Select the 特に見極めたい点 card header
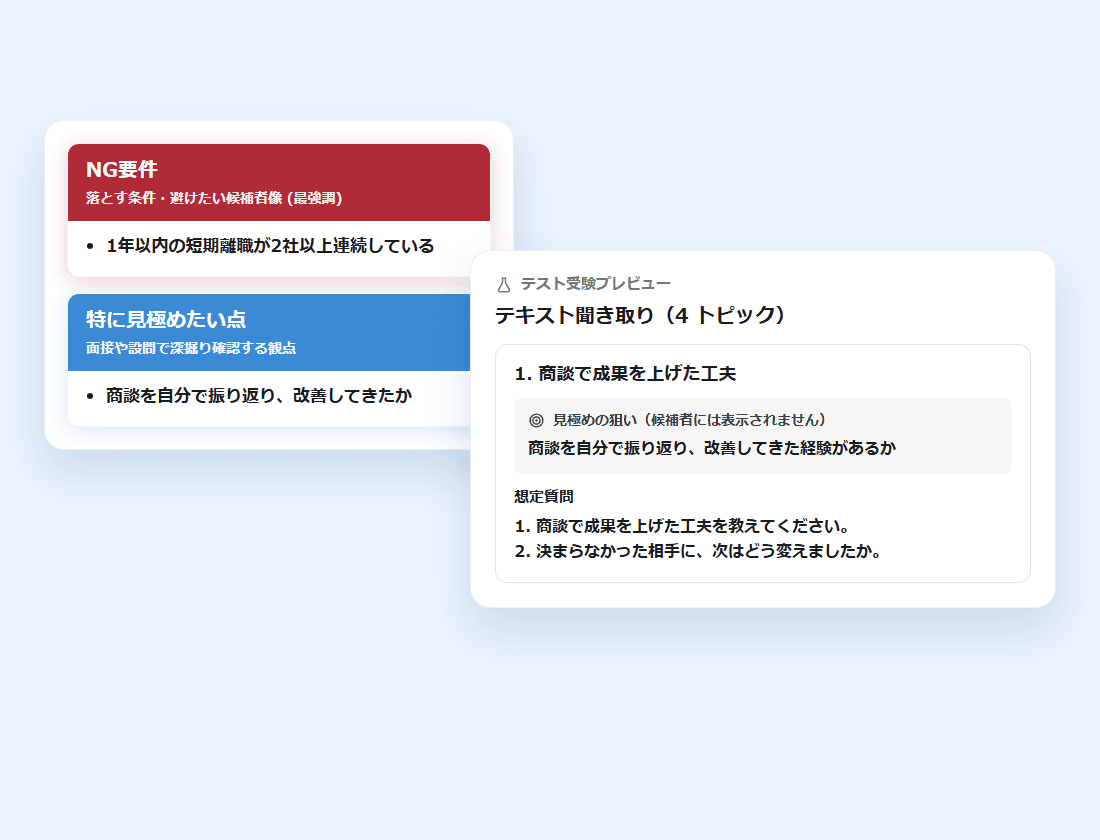This screenshot has width=1100, height=840. tap(269, 333)
